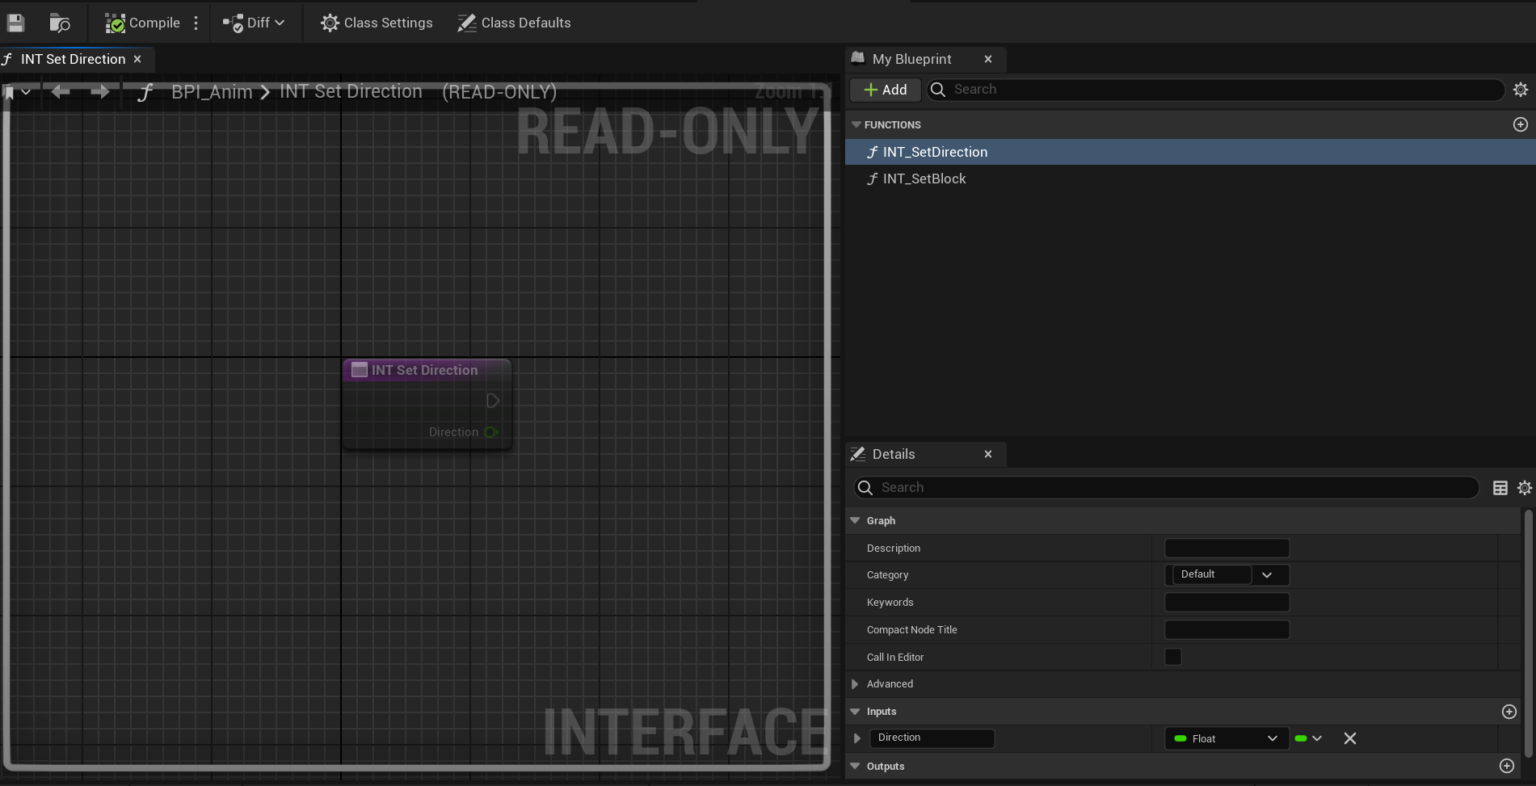Expand the Advanced section in Details

pyautogui.click(x=856, y=684)
